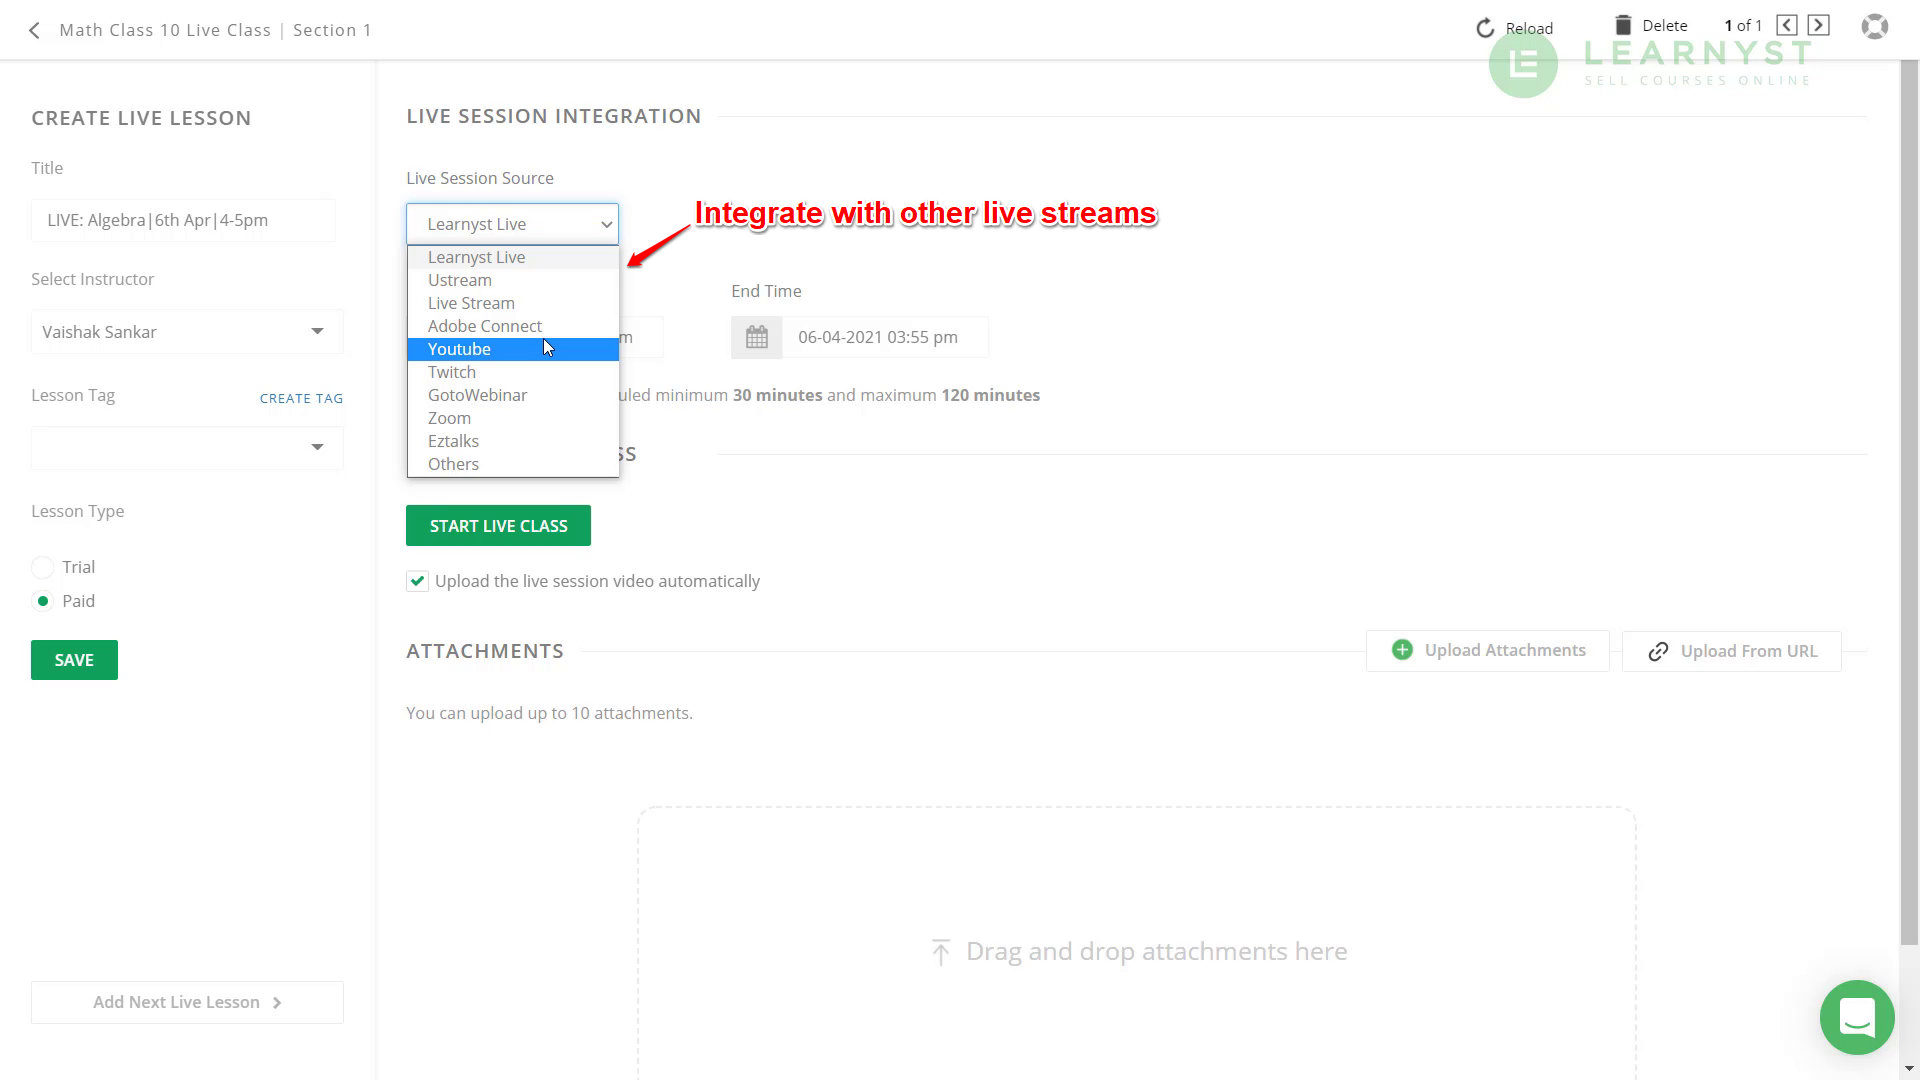Image resolution: width=1920 pixels, height=1080 pixels.
Task: Click Add Next Live Lesson button
Action: (187, 1002)
